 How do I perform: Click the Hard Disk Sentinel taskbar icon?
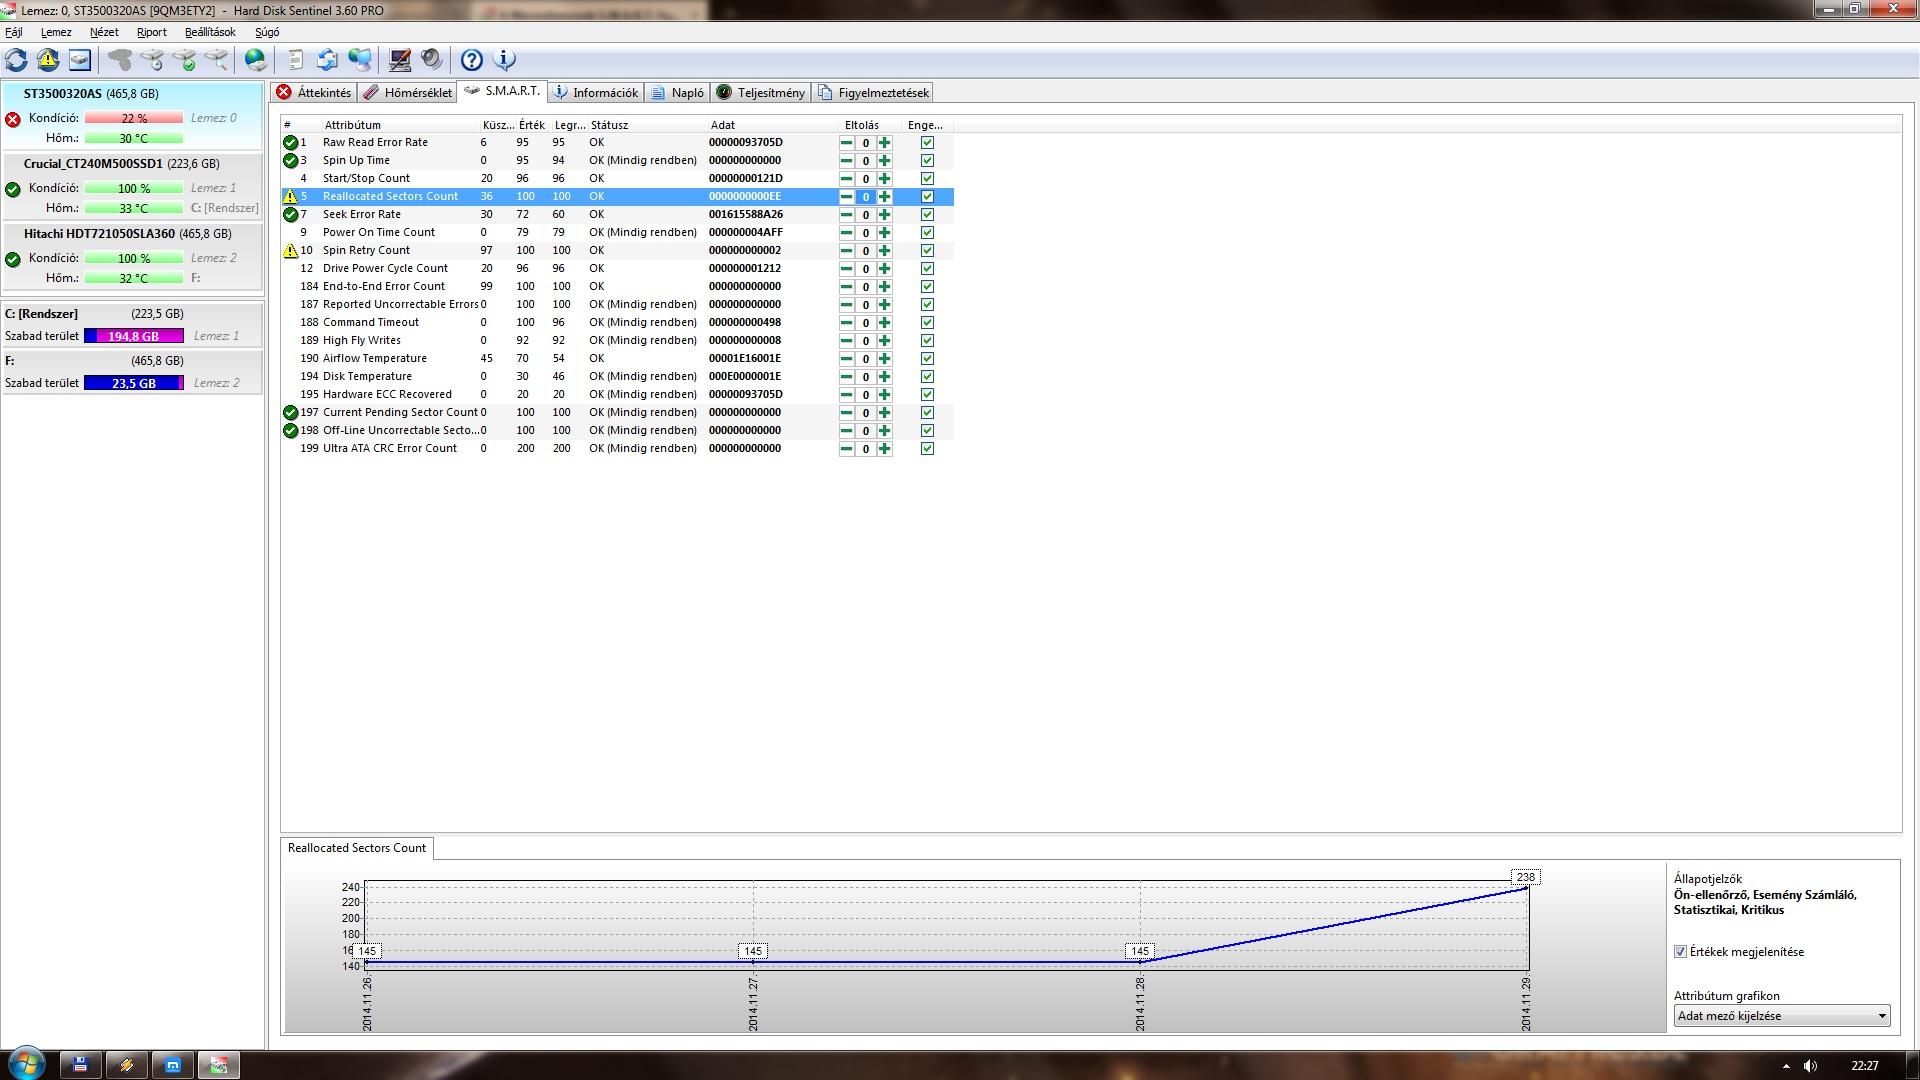coord(218,1065)
